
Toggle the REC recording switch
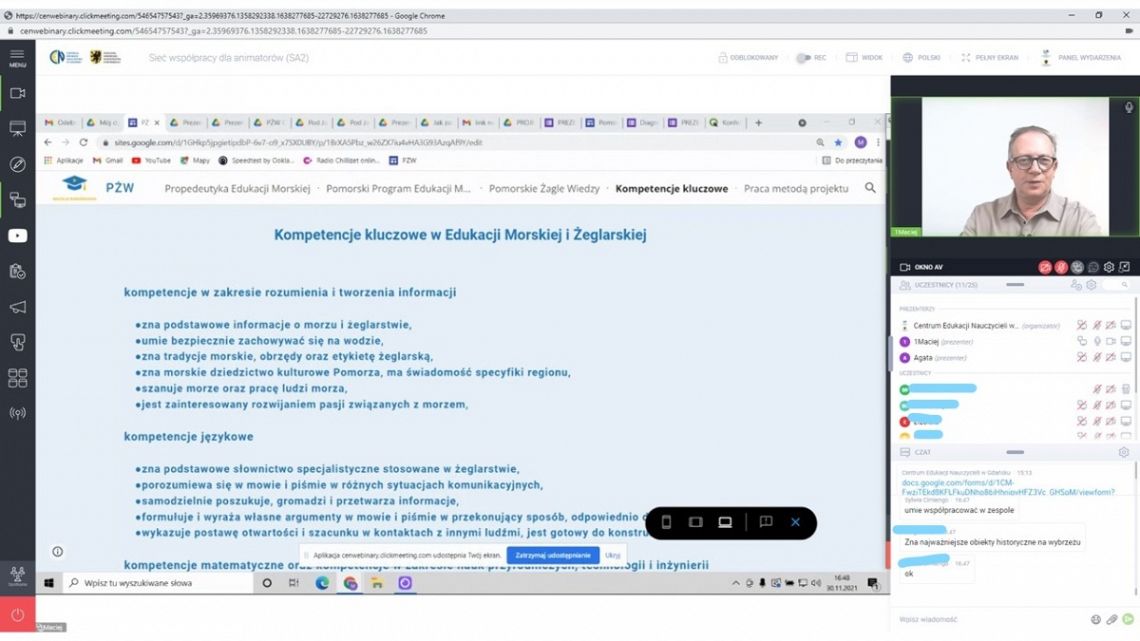tap(804, 58)
